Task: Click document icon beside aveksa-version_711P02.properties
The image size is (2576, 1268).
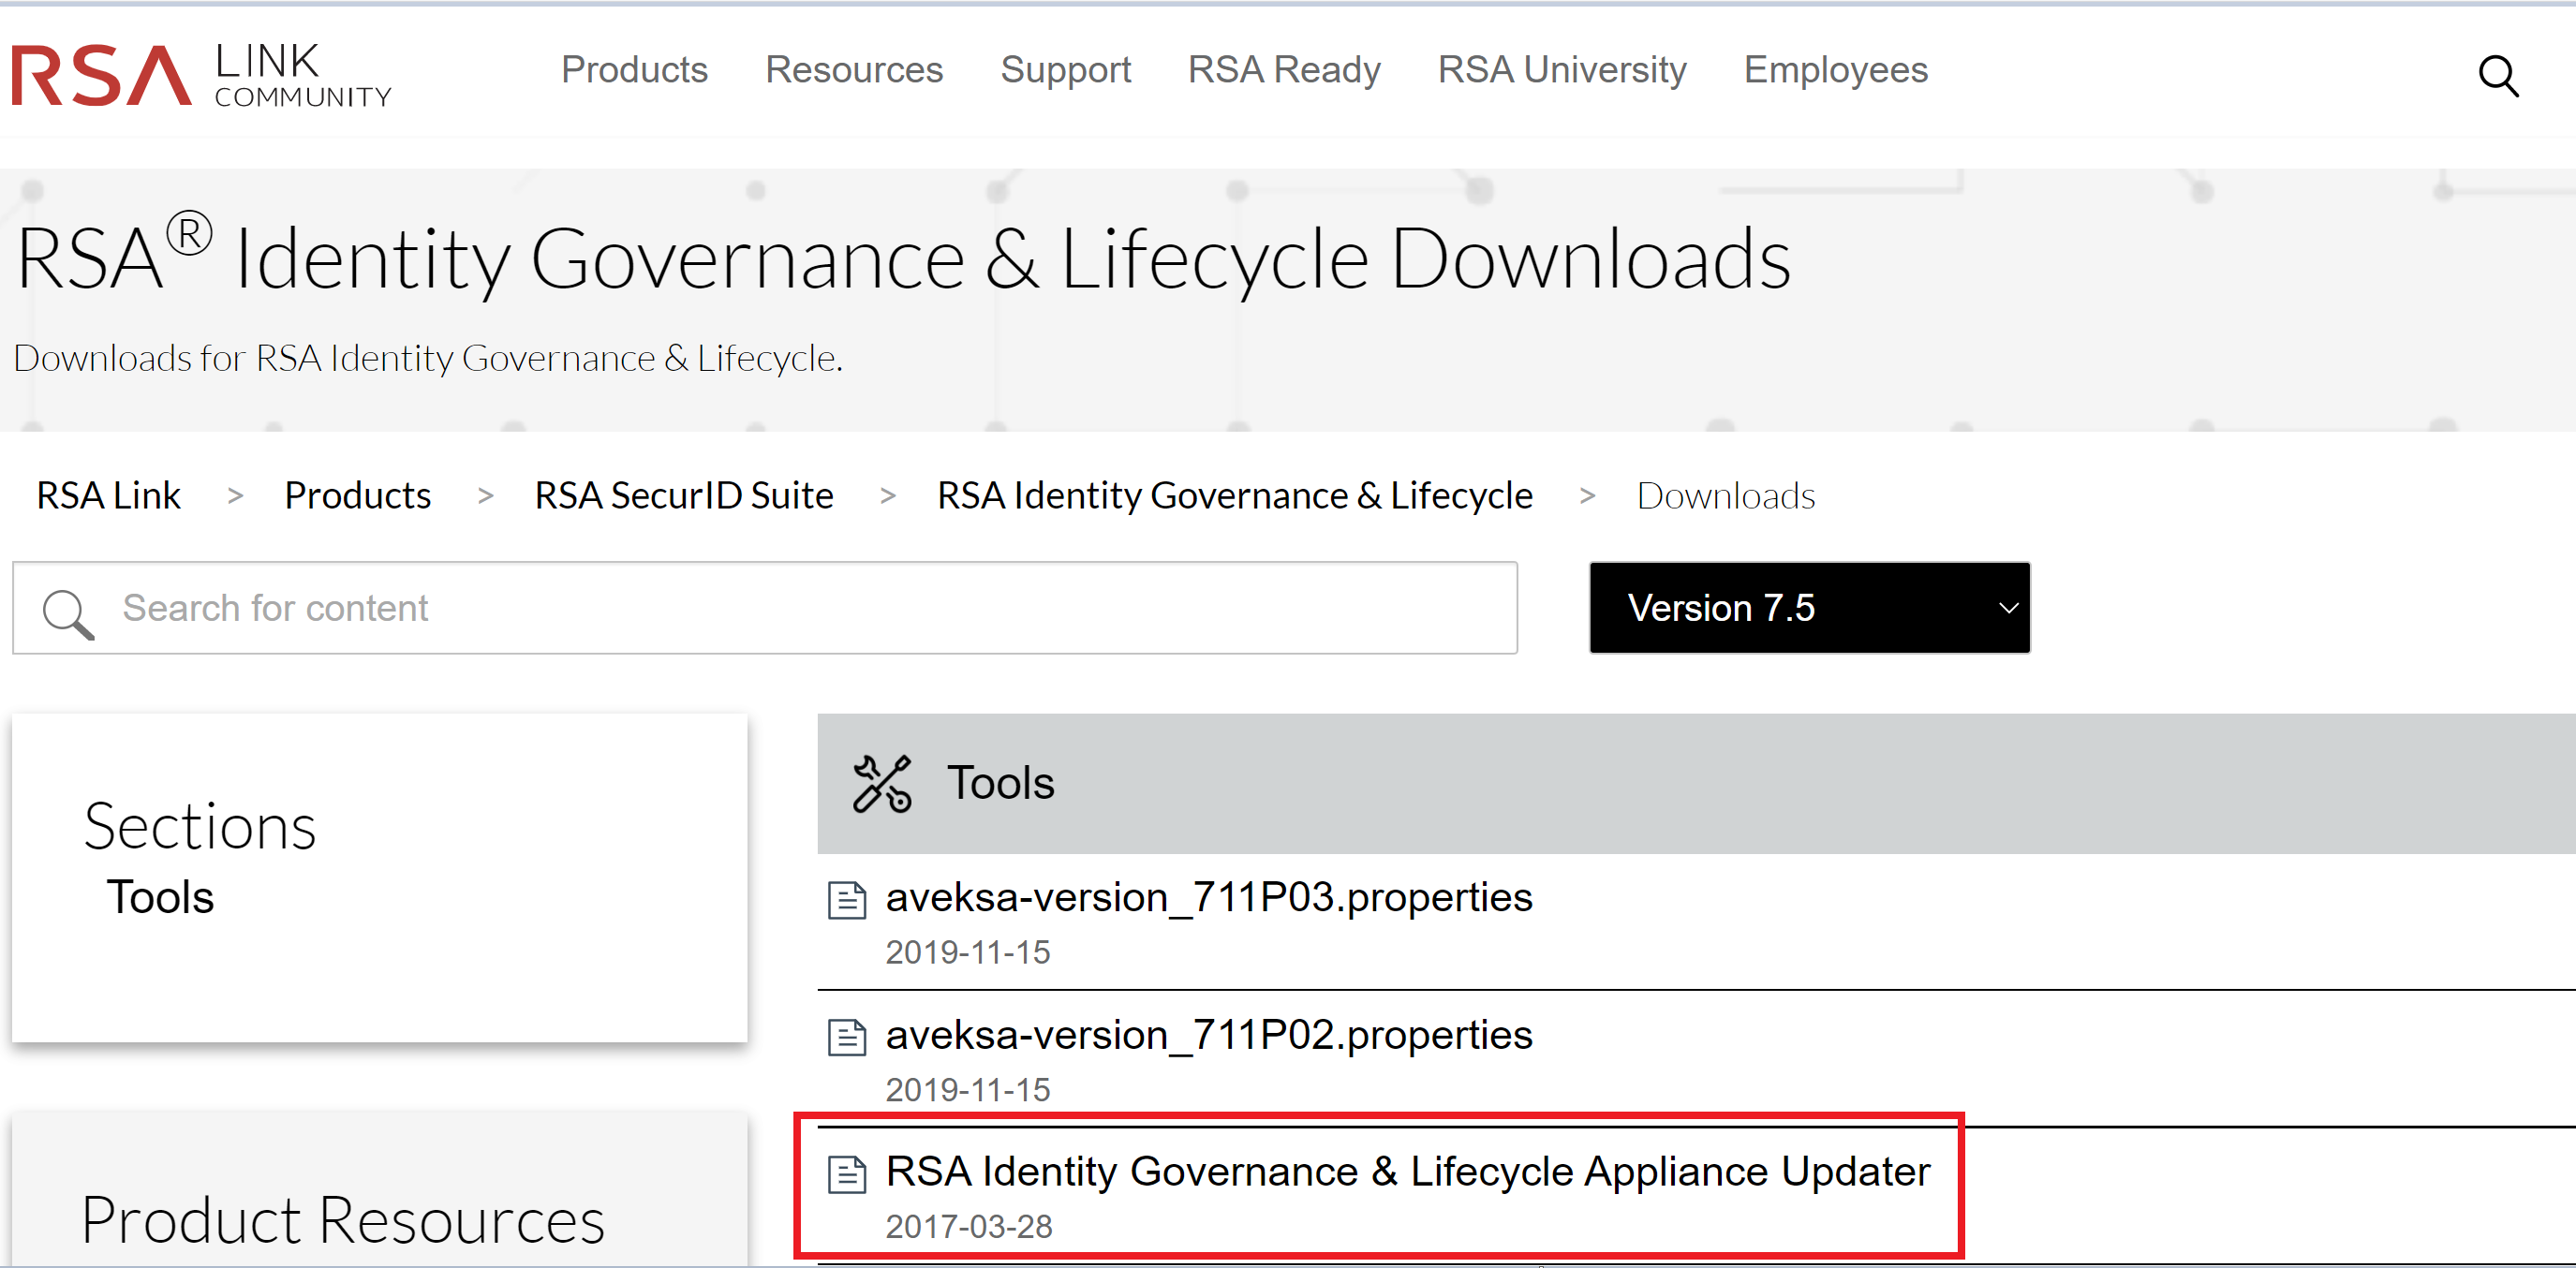Action: 846,1037
